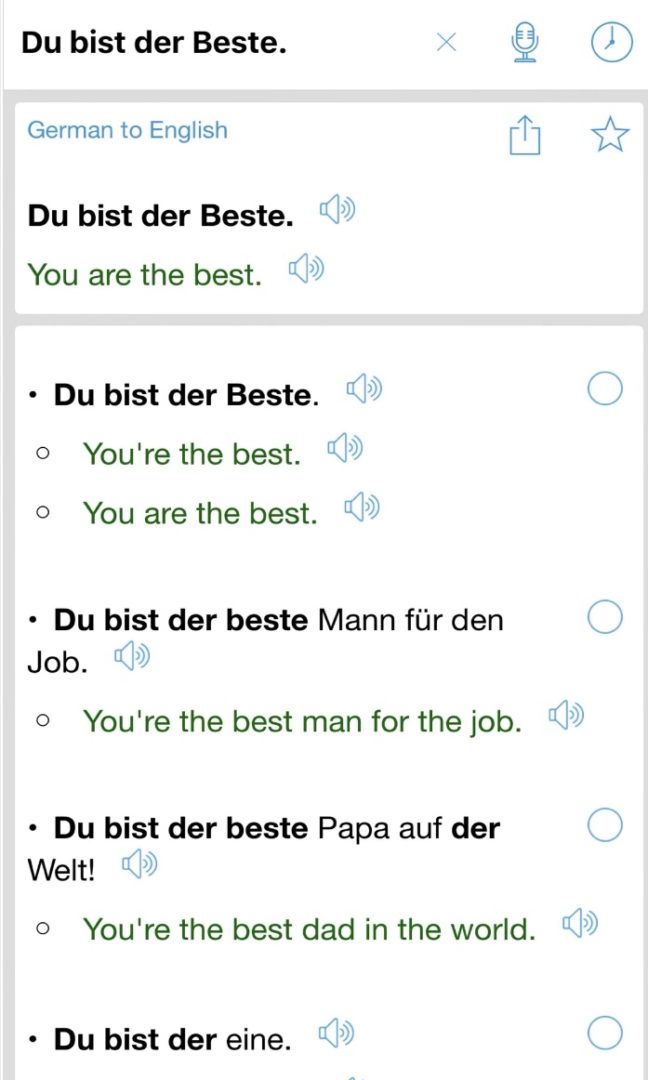This screenshot has width=648, height=1080.
Task: Select the circle beside the "beste Papa" example
Action: [x=604, y=826]
